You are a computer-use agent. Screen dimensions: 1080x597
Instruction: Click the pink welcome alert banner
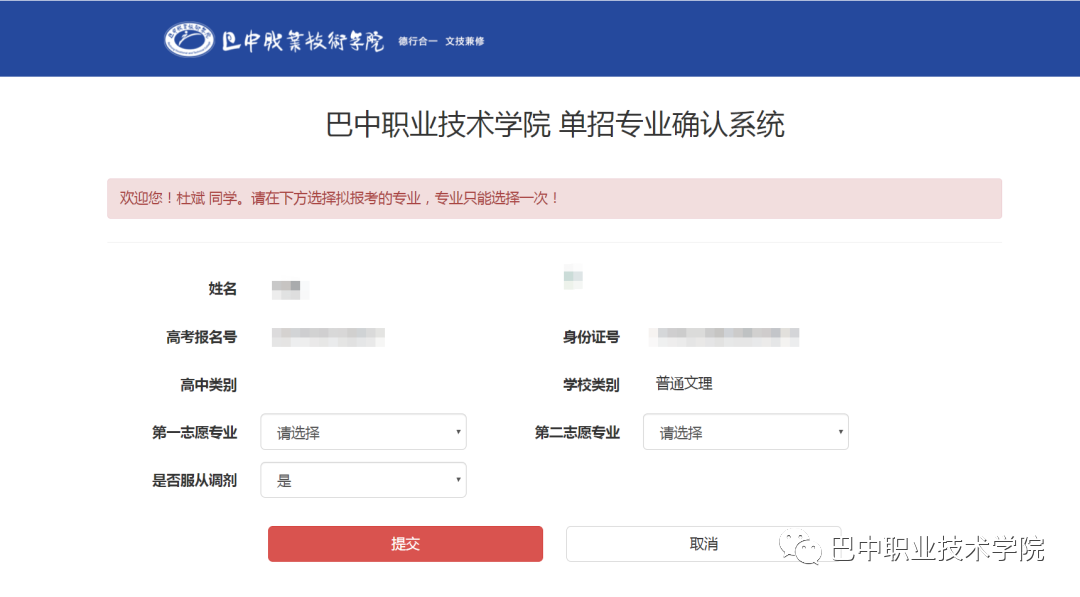point(554,198)
